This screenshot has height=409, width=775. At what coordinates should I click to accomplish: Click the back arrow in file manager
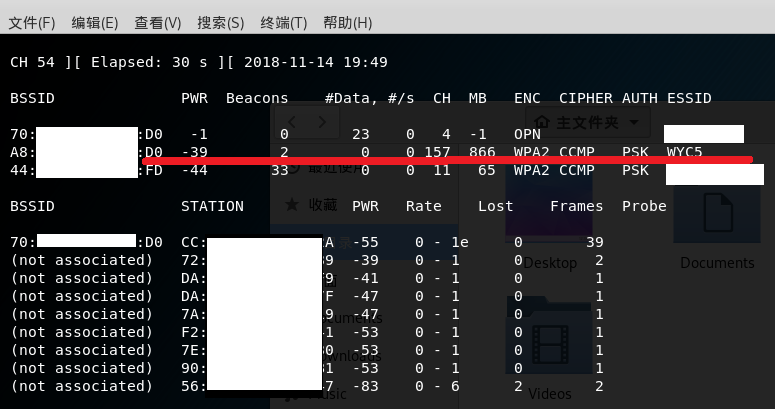coord(292,122)
